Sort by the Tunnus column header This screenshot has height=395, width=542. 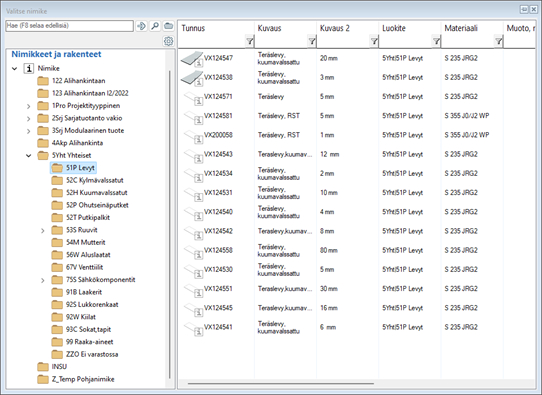pos(193,28)
